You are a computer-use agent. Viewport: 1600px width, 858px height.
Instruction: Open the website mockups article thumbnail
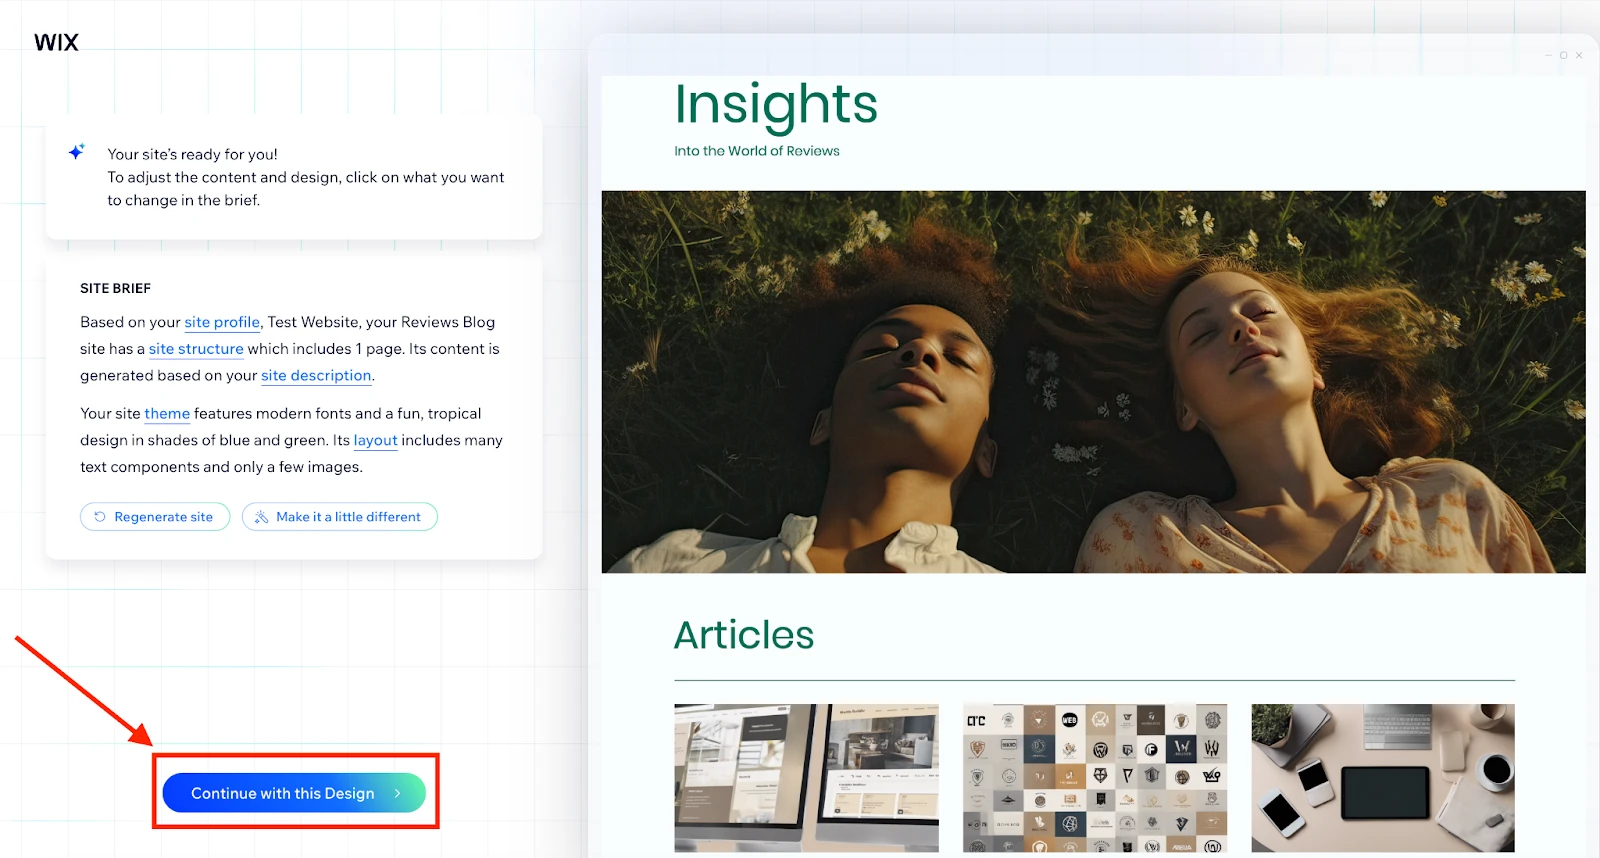tap(807, 778)
